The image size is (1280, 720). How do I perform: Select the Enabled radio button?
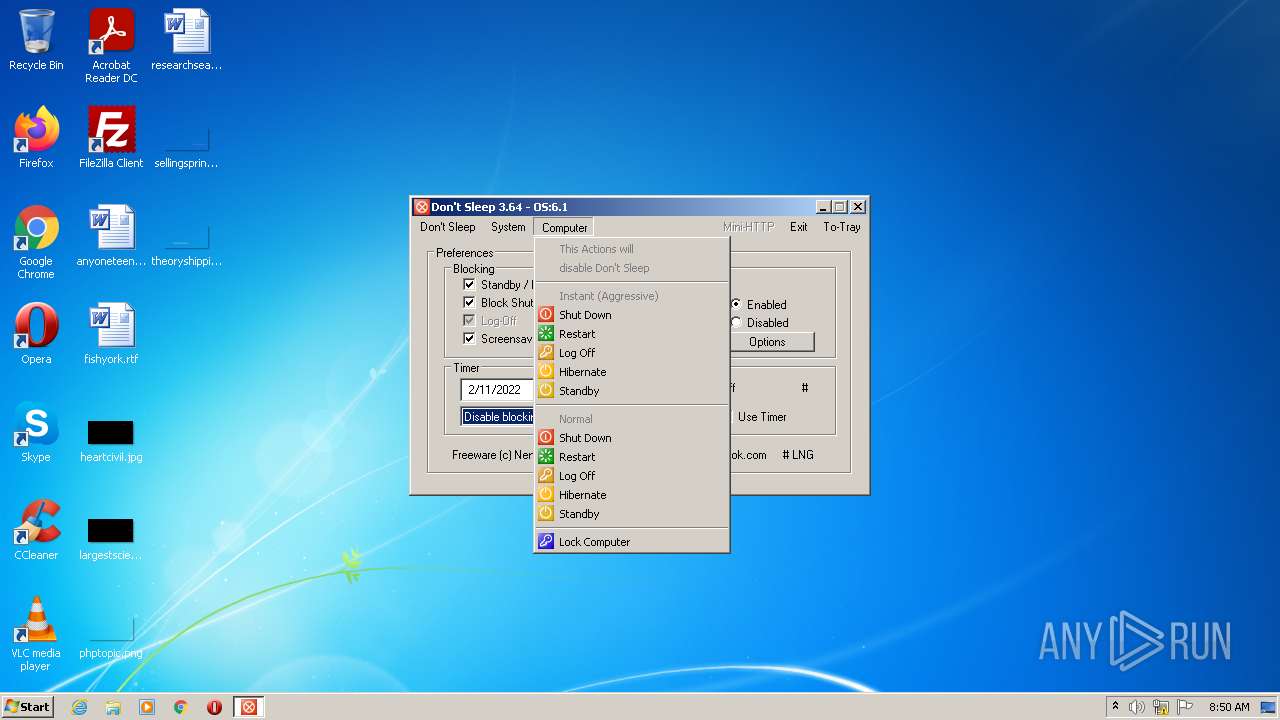click(736, 305)
